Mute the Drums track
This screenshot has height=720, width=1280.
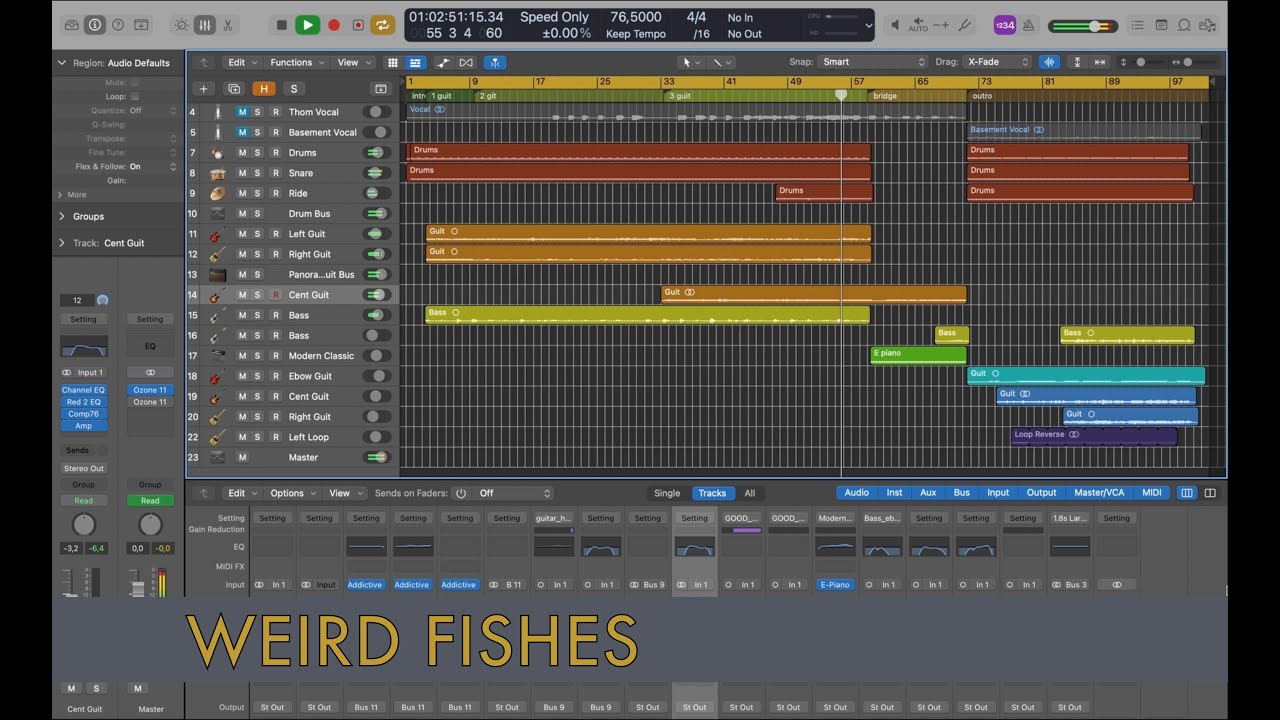click(242, 153)
